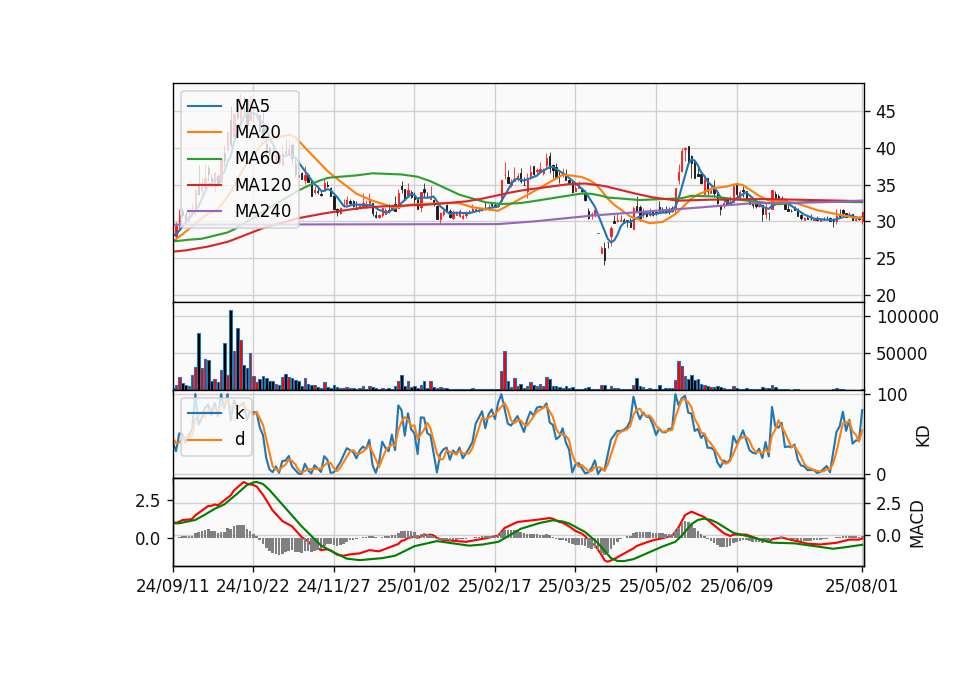The image size is (960, 690).
Task: Click the 24/09/11 date label
Action: click(x=173, y=586)
